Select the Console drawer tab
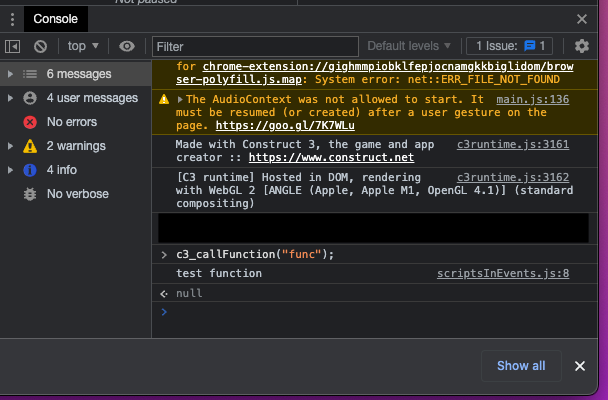The height and width of the screenshot is (400, 608). click(55, 19)
